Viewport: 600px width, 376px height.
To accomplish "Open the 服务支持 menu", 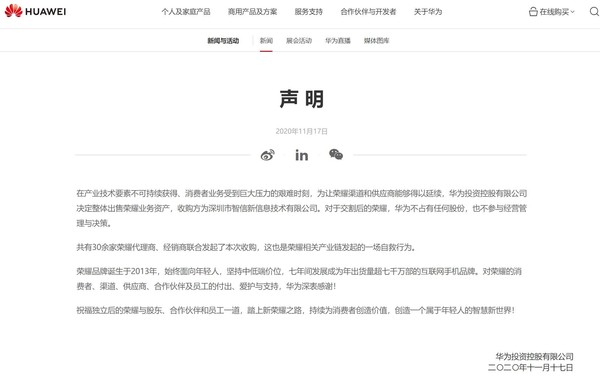I will pos(308,12).
